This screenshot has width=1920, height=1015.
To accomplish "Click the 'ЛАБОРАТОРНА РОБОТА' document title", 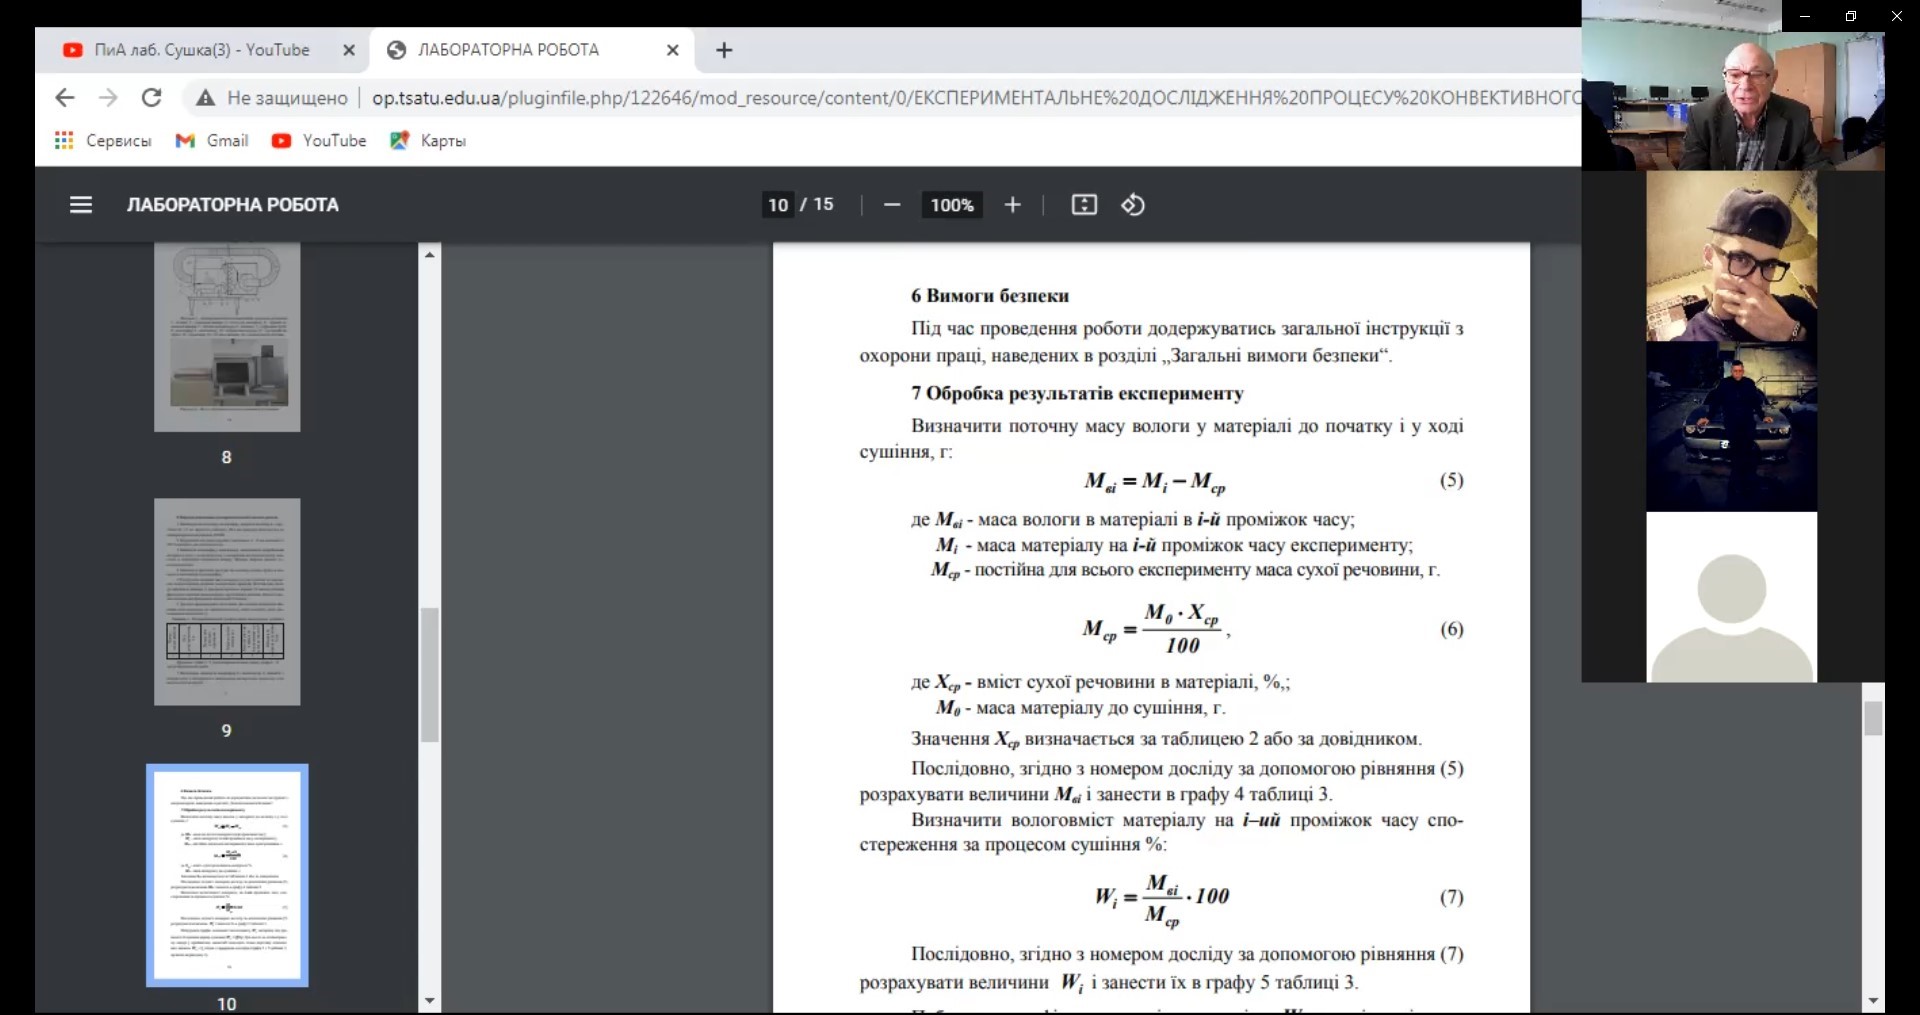I will 233,205.
